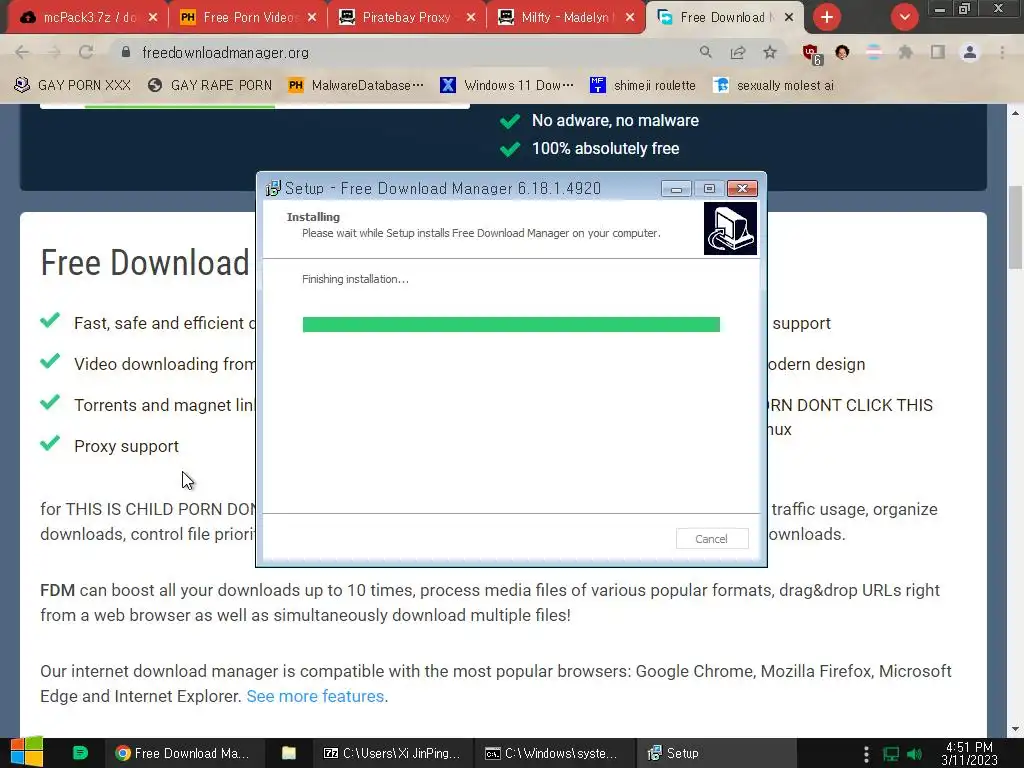Click the Setup installer logo image
This screenshot has width=1024, height=768.
[x=730, y=228]
